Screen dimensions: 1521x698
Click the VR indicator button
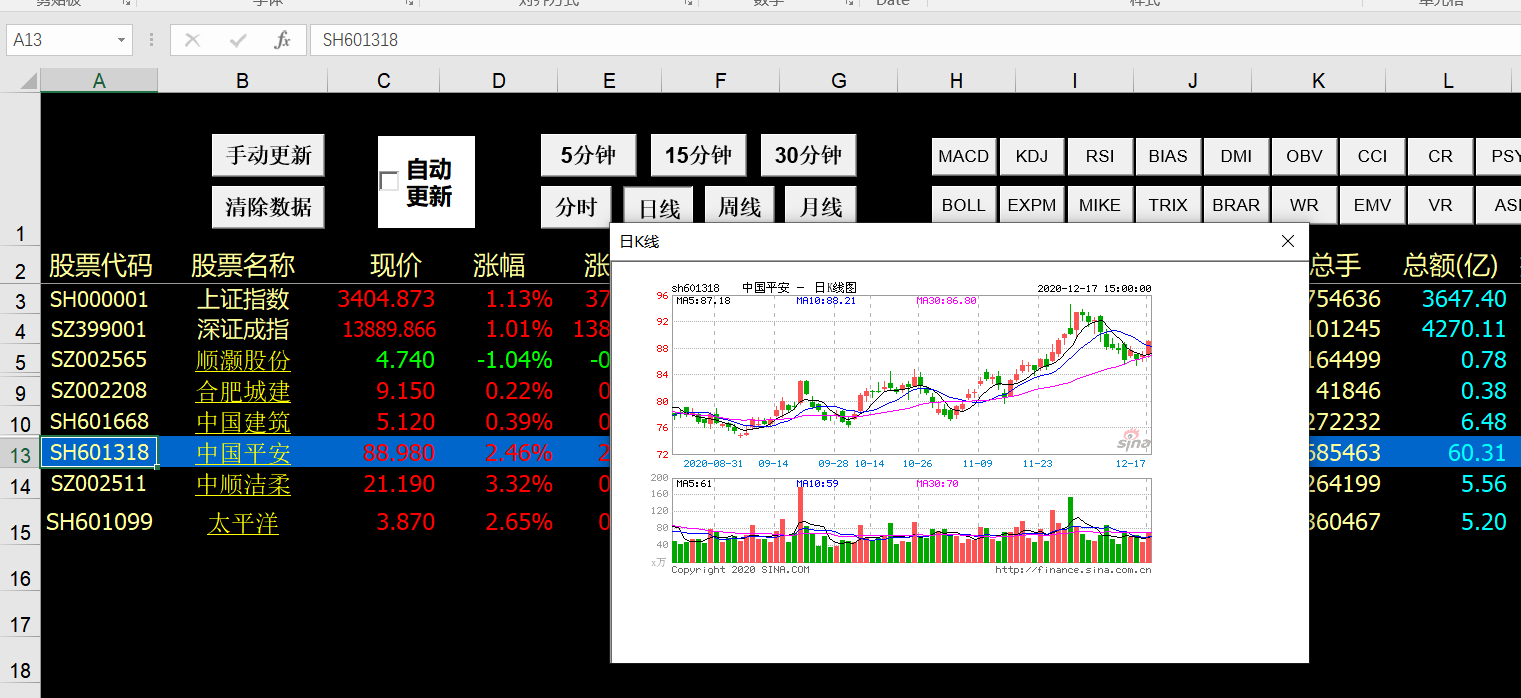point(1440,205)
